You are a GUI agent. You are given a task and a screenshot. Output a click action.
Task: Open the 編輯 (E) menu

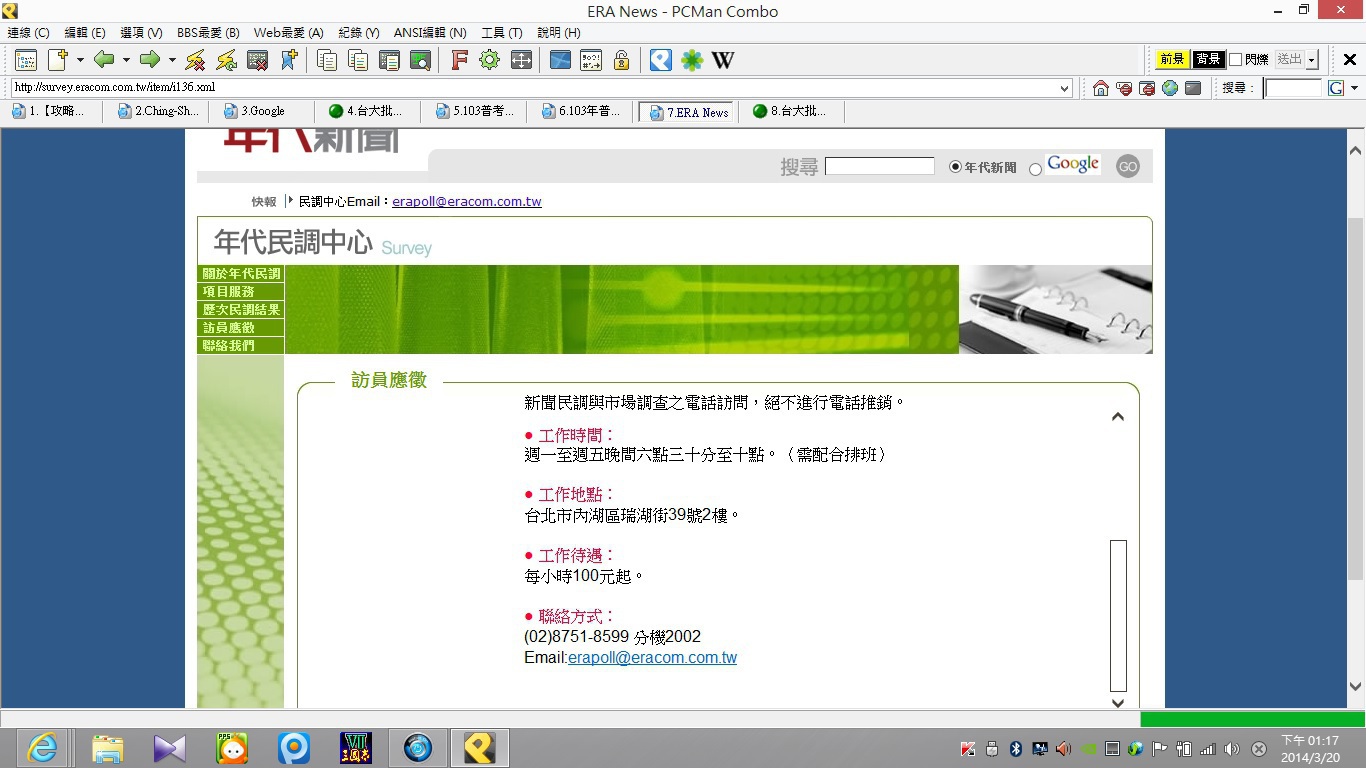coord(85,33)
